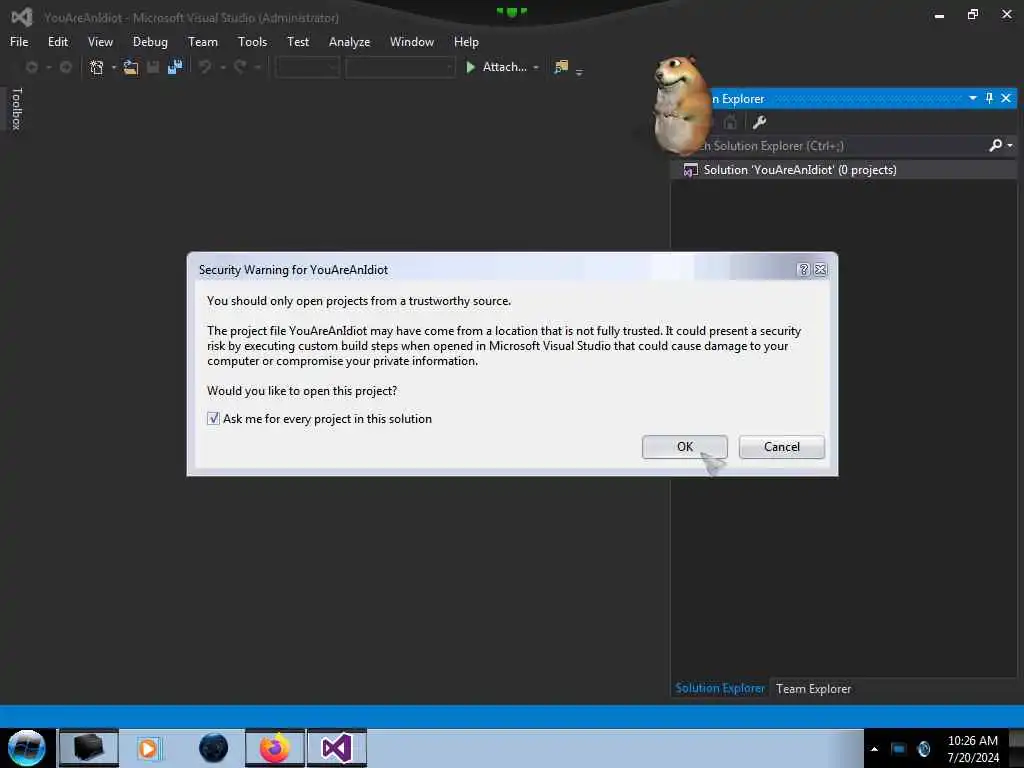Open the Tools menu
The image size is (1024, 768).
coord(252,42)
